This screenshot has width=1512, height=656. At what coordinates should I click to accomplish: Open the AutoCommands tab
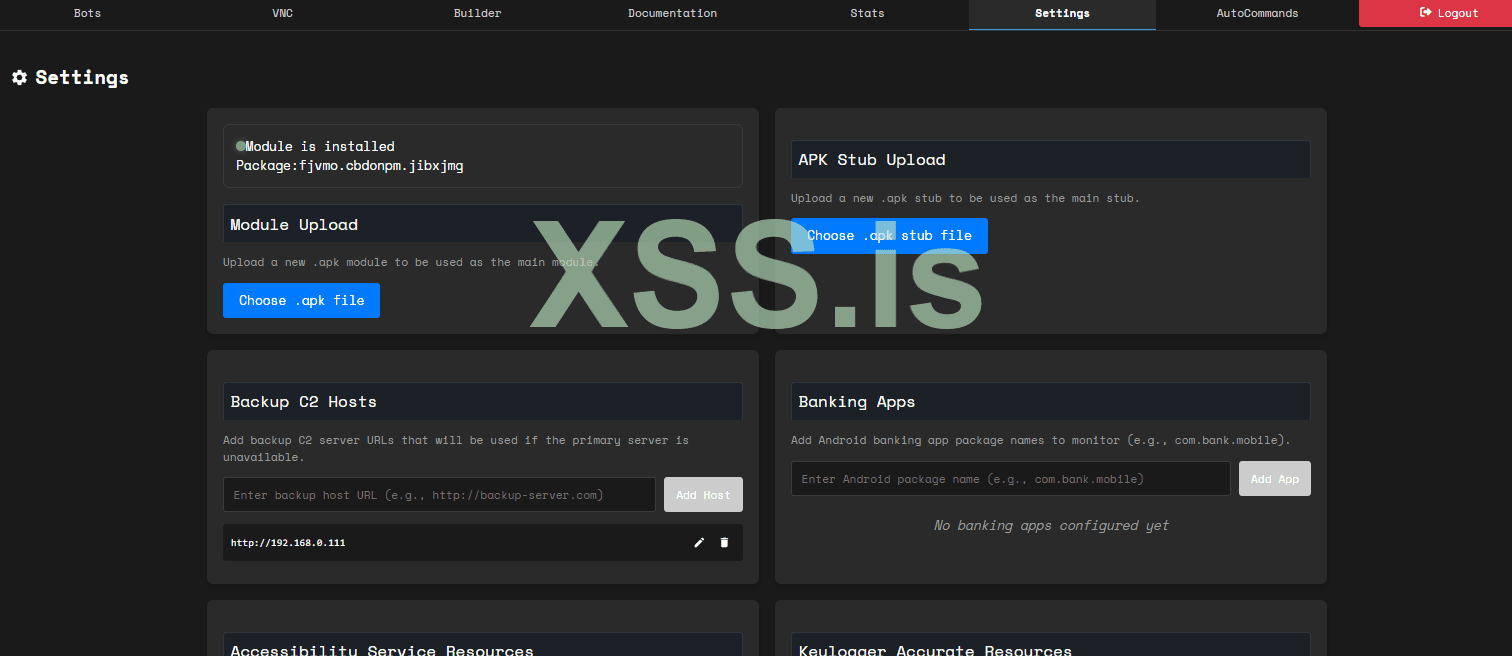1257,13
